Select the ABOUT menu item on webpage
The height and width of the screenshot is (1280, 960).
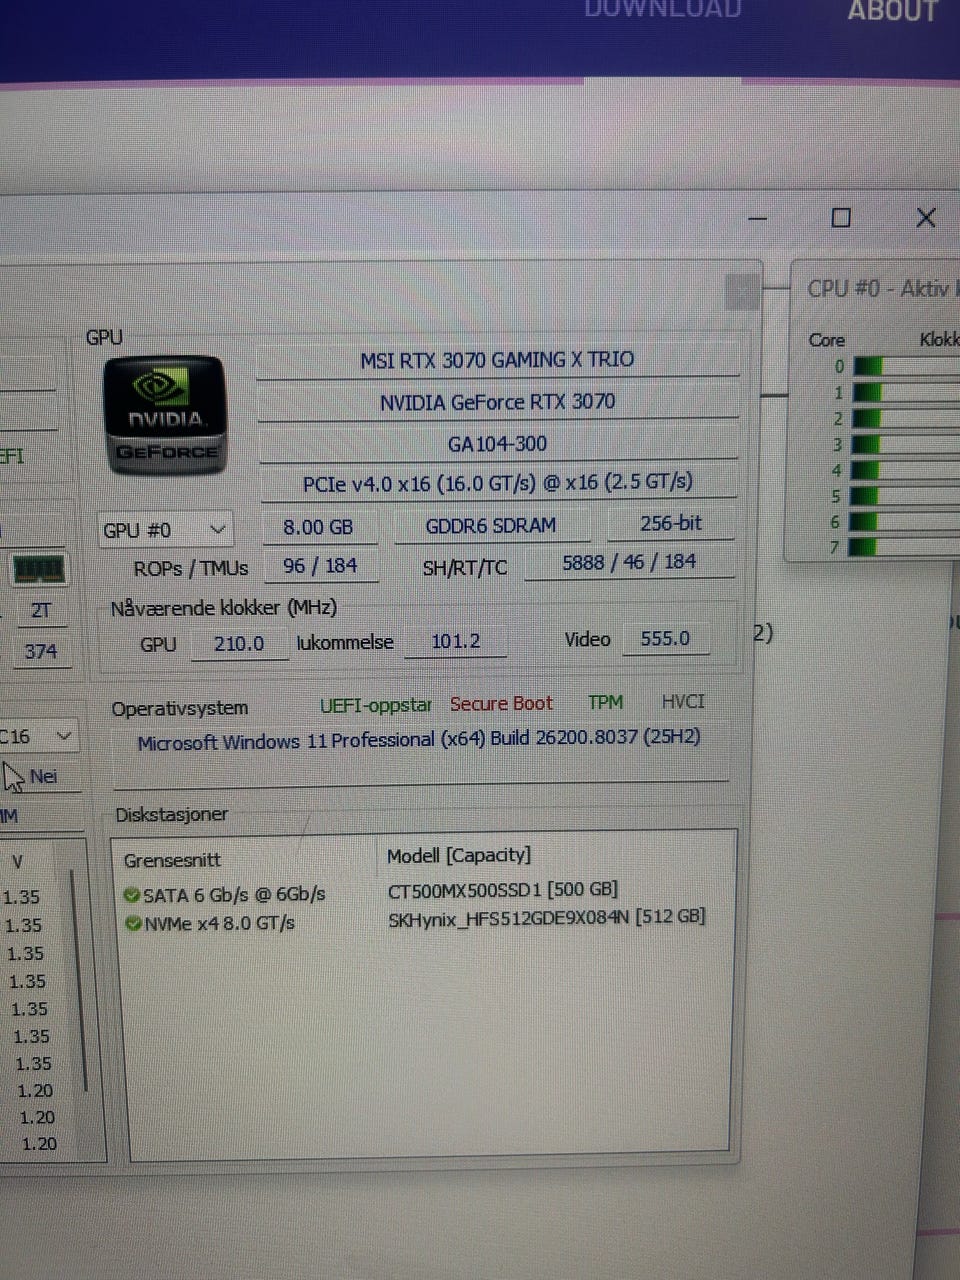pos(893,11)
